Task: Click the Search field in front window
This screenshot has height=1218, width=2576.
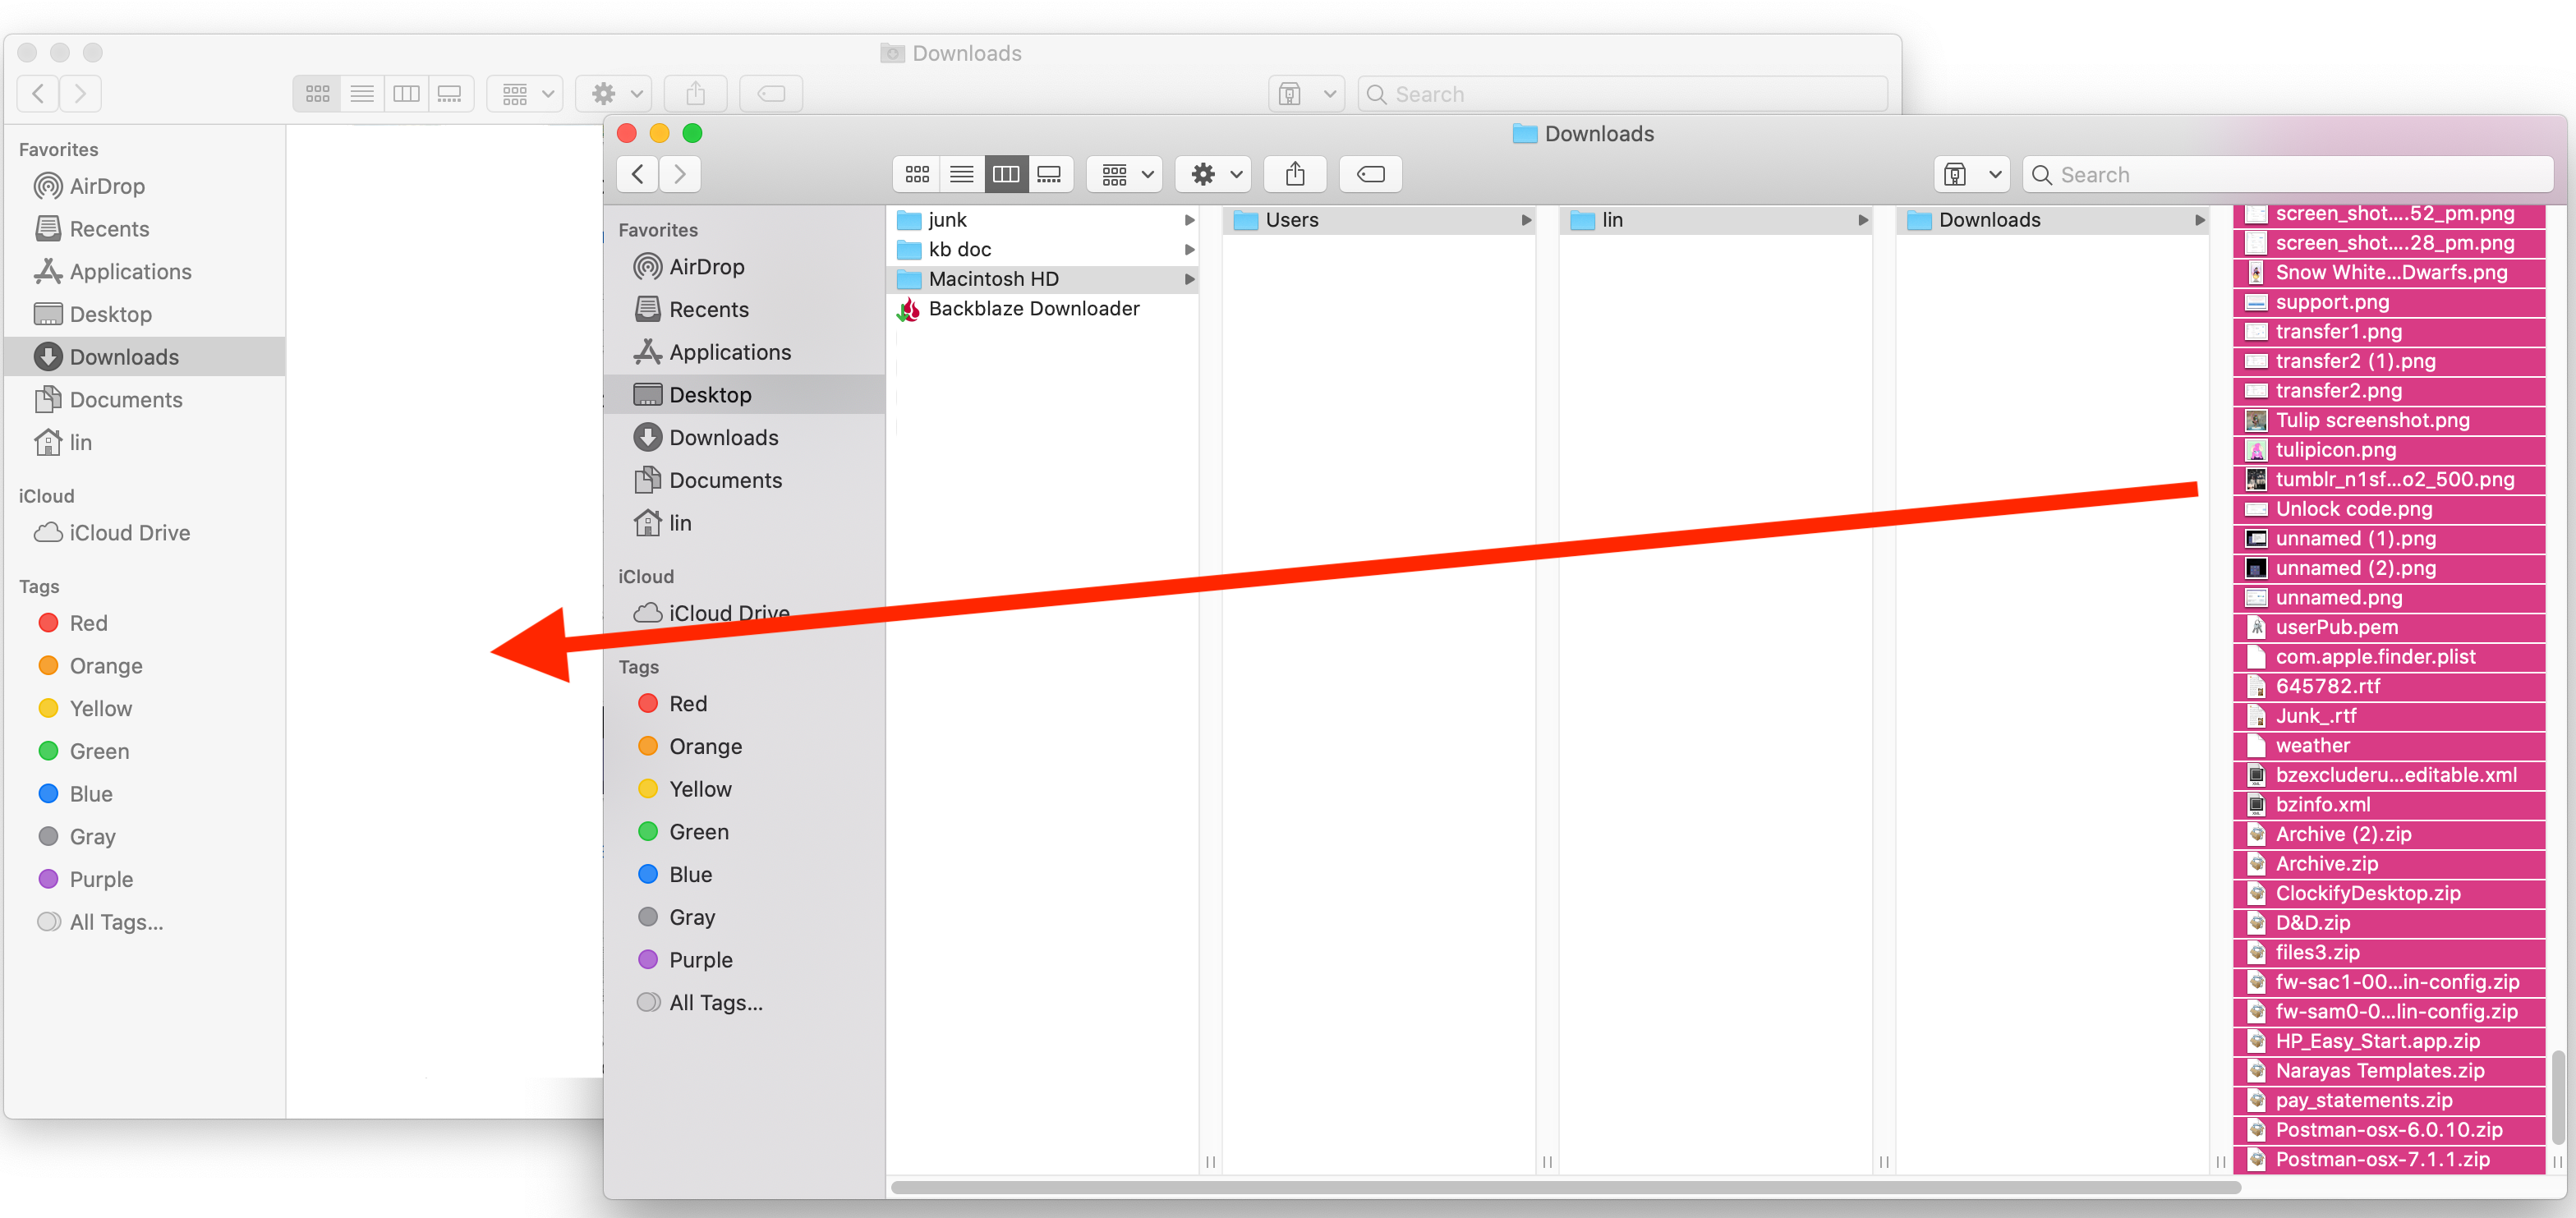Action: pyautogui.click(x=2287, y=174)
